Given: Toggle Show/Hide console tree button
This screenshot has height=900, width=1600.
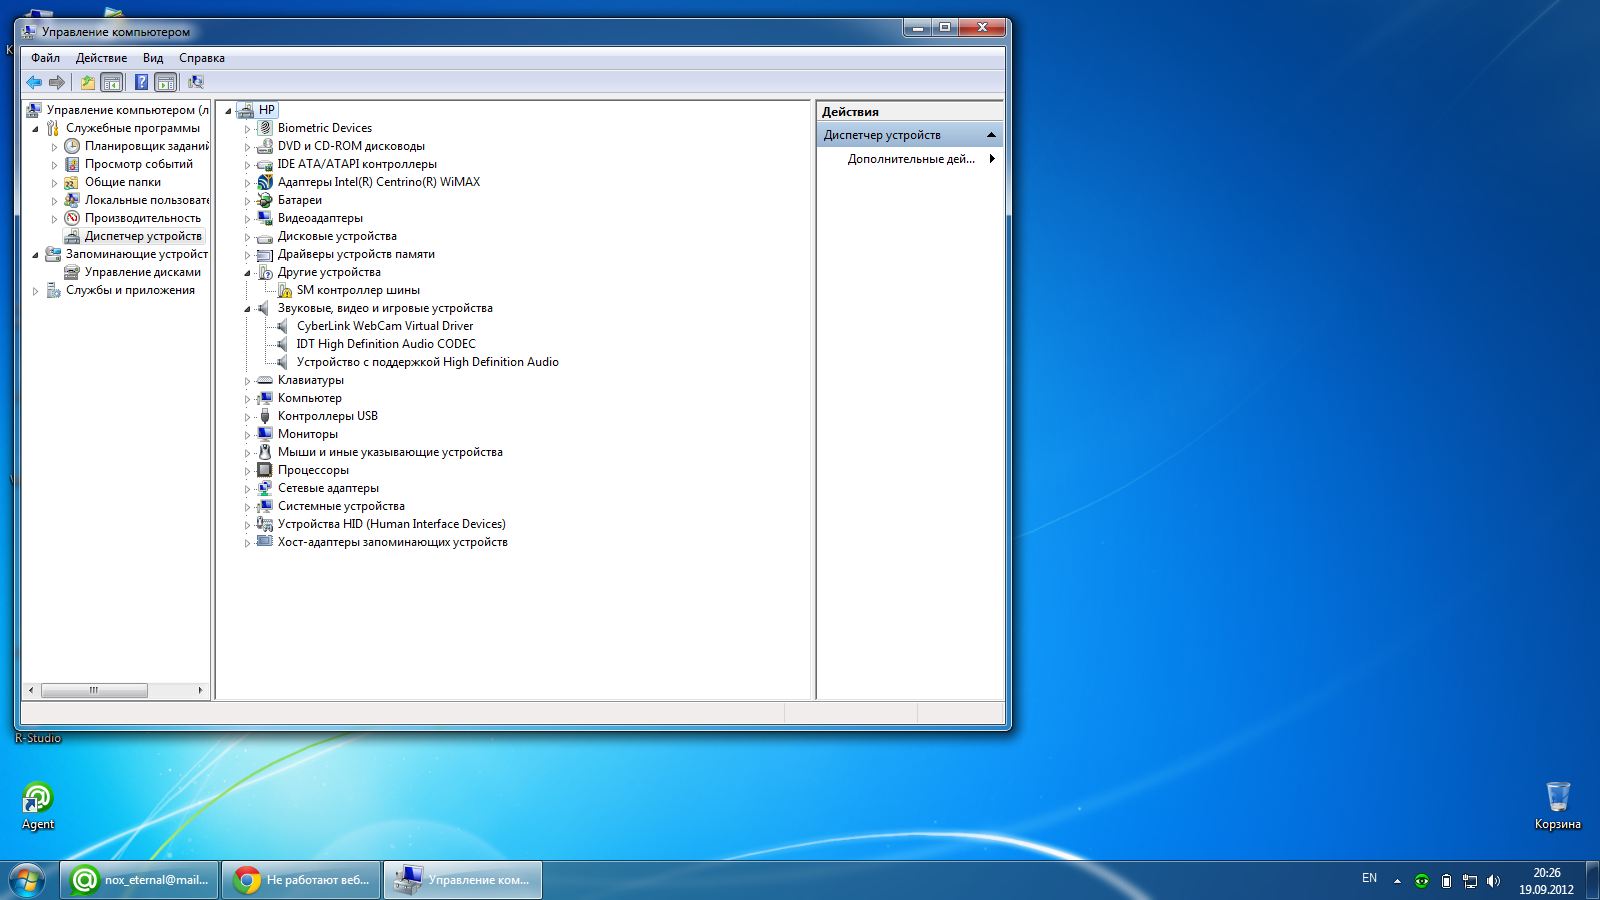Looking at the screenshot, I should pos(112,82).
